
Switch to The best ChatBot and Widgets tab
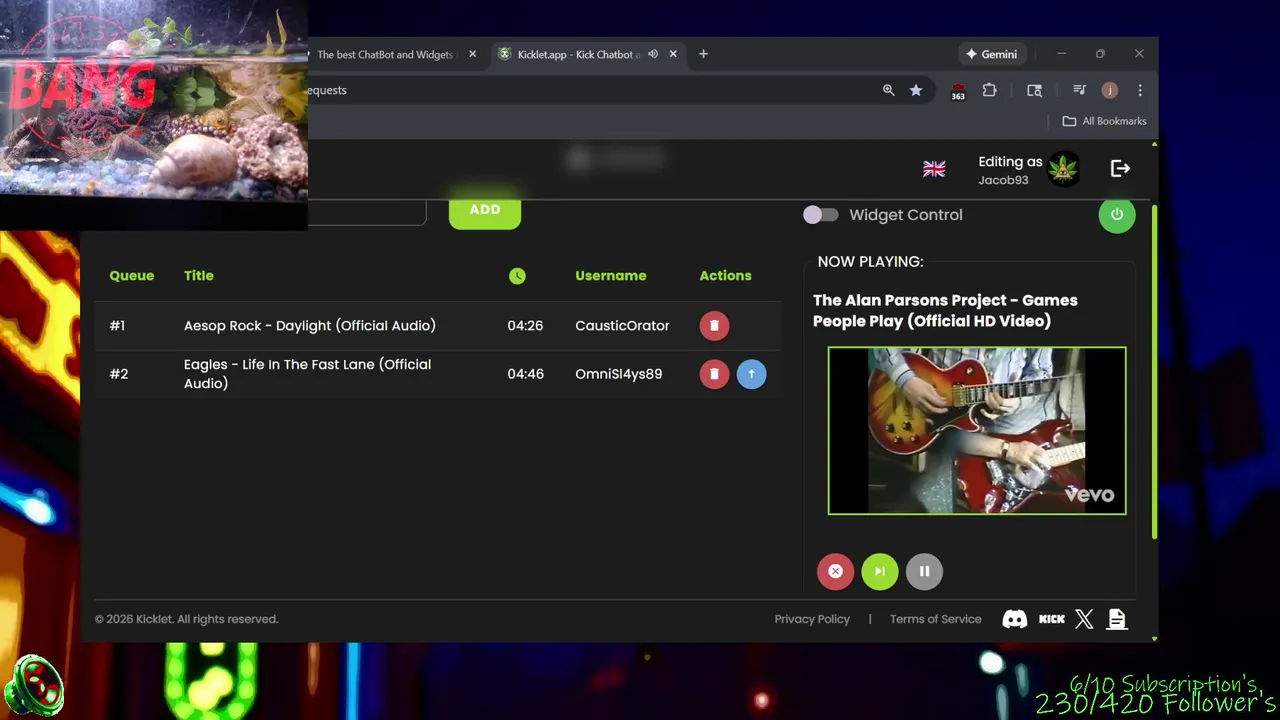(x=384, y=54)
